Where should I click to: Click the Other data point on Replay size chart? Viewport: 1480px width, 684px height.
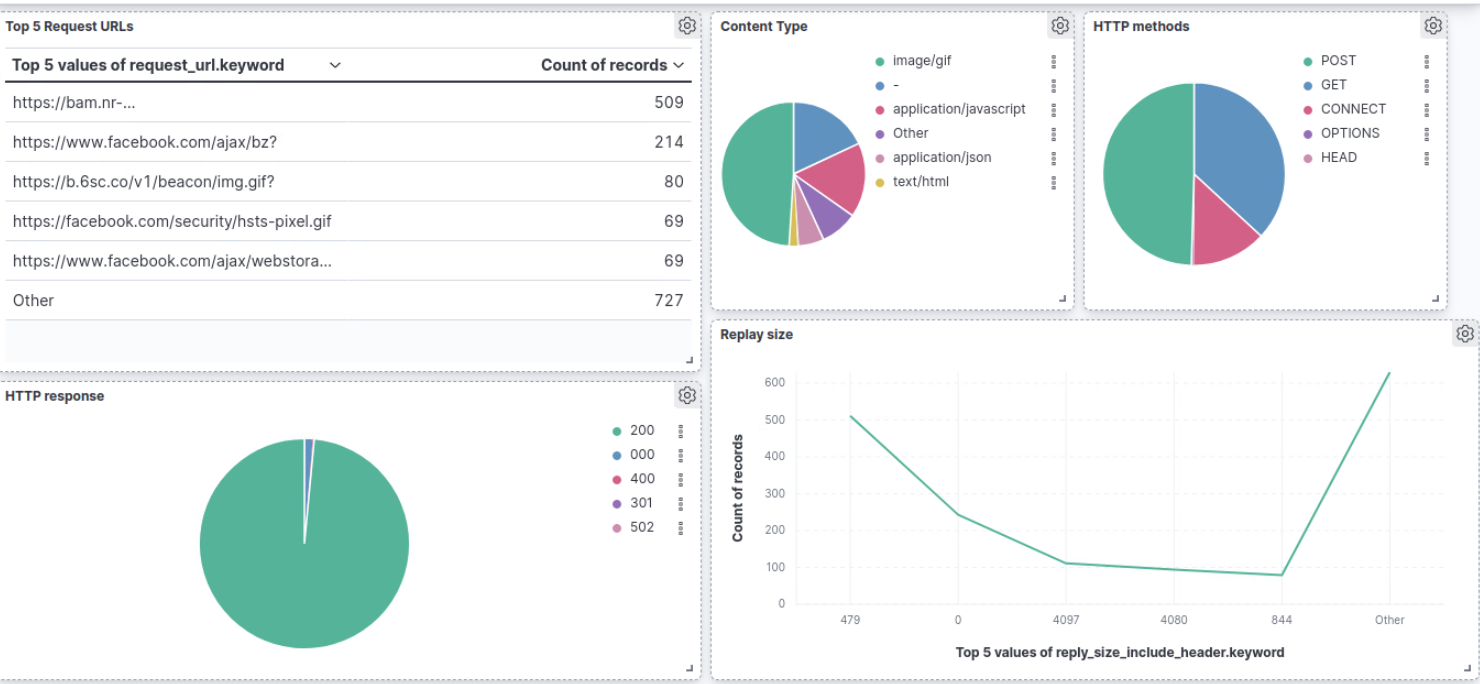(1390, 372)
